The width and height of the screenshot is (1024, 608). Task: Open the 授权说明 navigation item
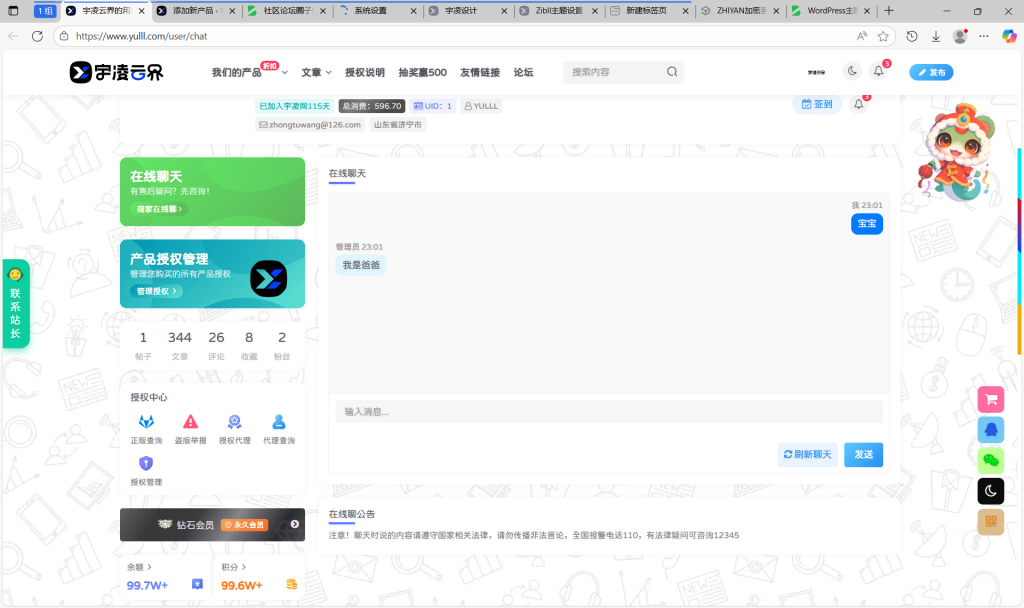[365, 71]
